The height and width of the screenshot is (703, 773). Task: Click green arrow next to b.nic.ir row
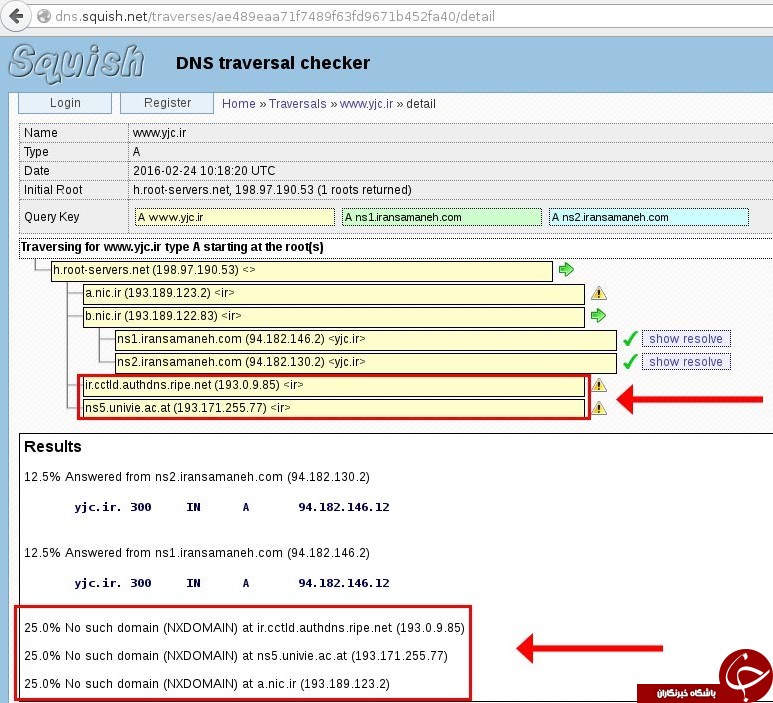click(598, 316)
